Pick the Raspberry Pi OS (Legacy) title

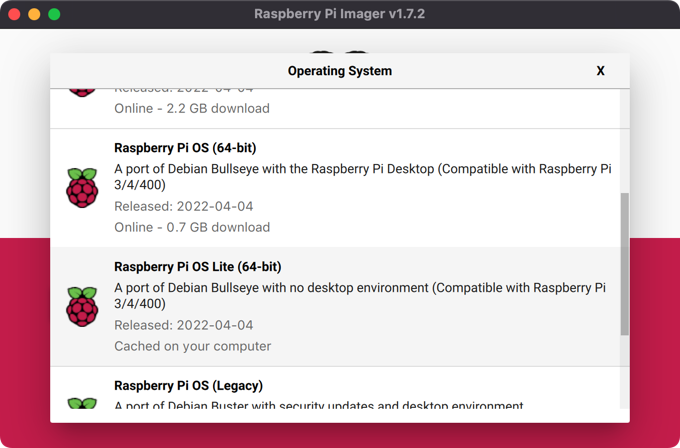pyautogui.click(x=188, y=385)
